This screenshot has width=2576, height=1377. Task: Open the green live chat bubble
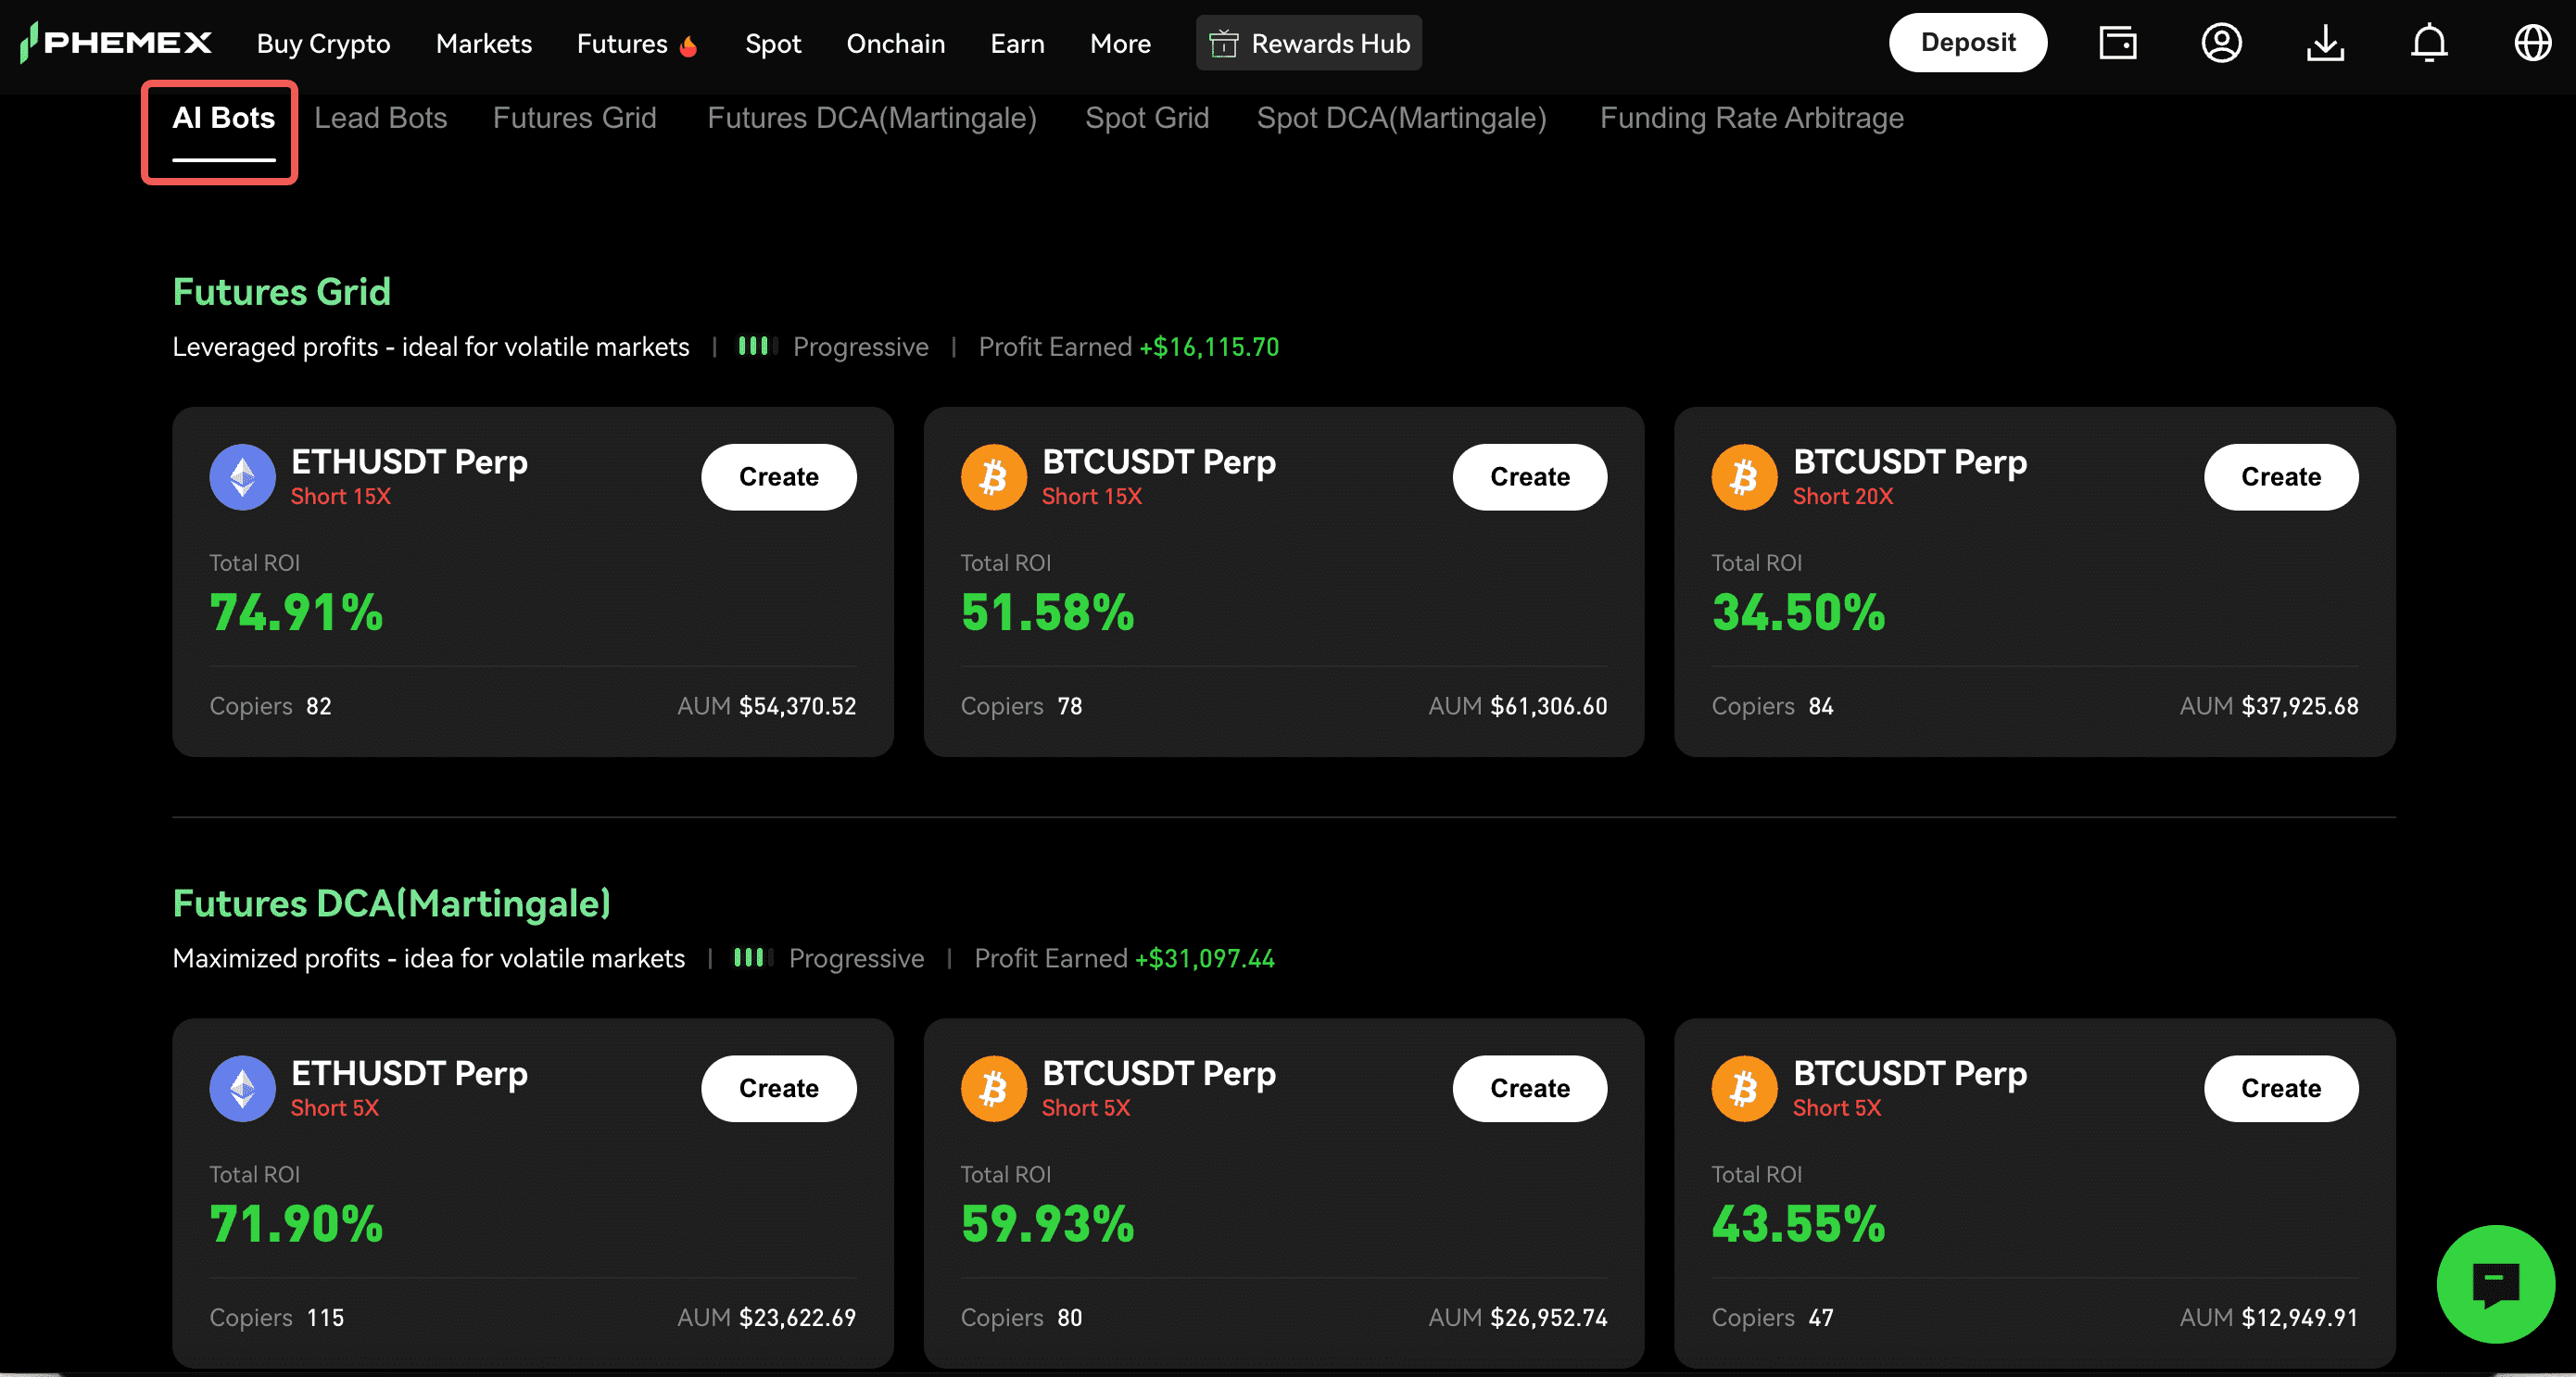click(2495, 1283)
